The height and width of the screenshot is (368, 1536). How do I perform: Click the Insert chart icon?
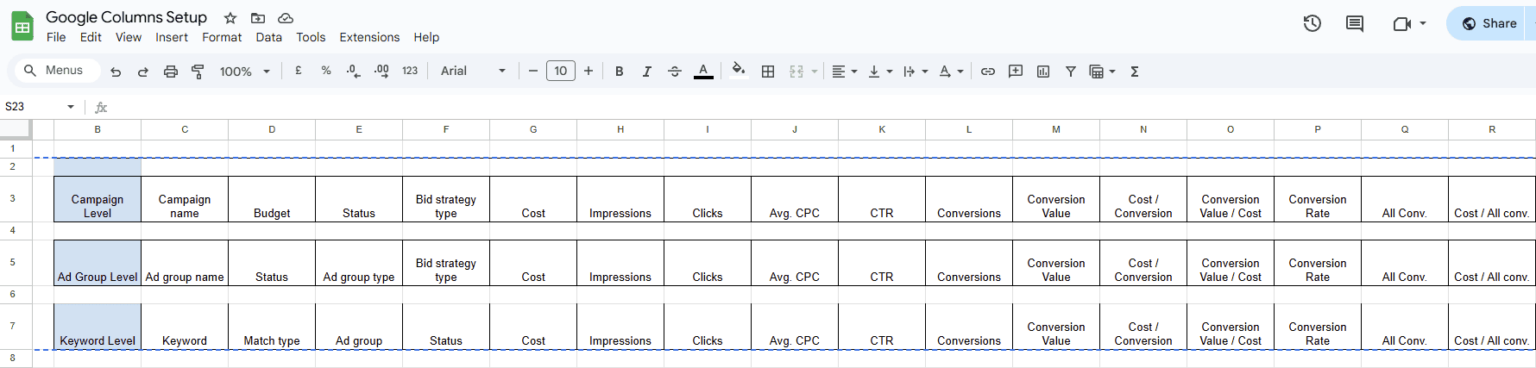point(1043,71)
